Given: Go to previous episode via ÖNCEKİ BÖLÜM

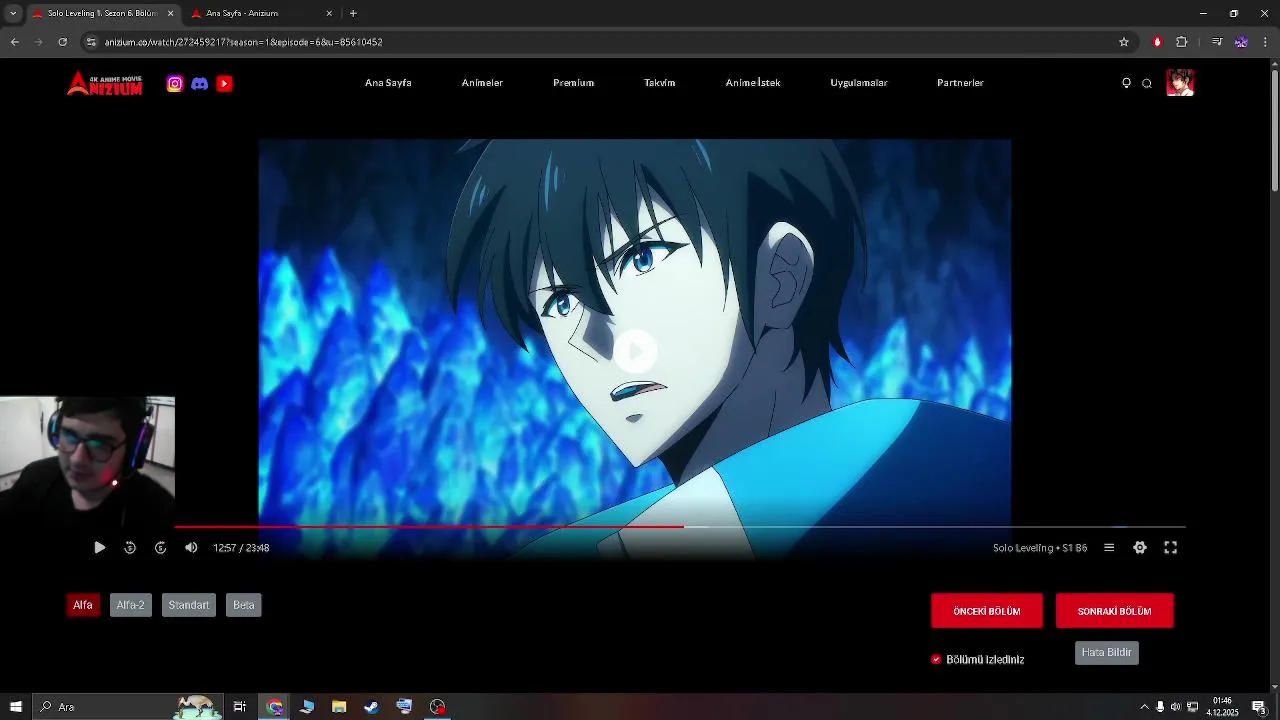Looking at the screenshot, I should click(987, 611).
